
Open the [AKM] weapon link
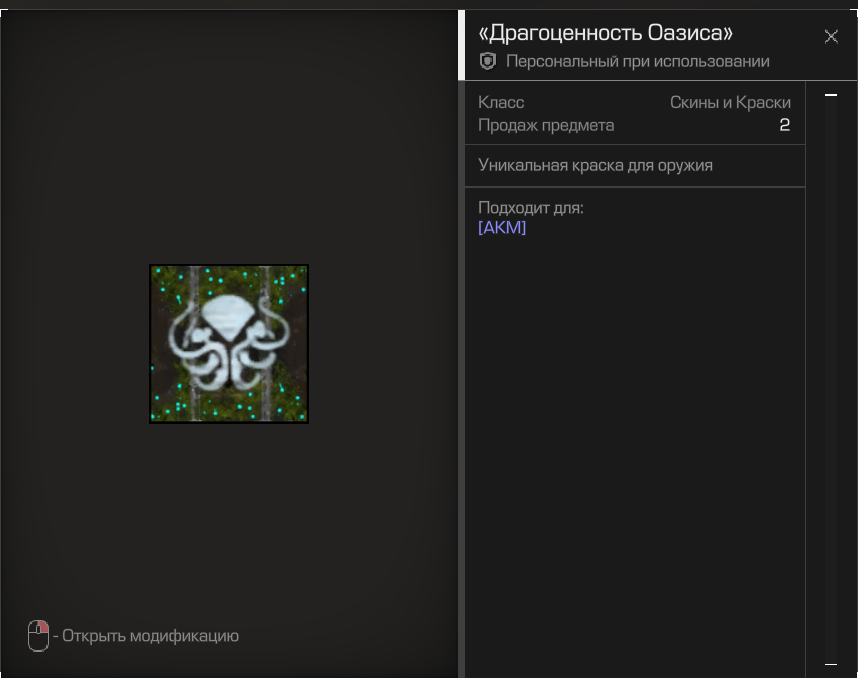(502, 228)
